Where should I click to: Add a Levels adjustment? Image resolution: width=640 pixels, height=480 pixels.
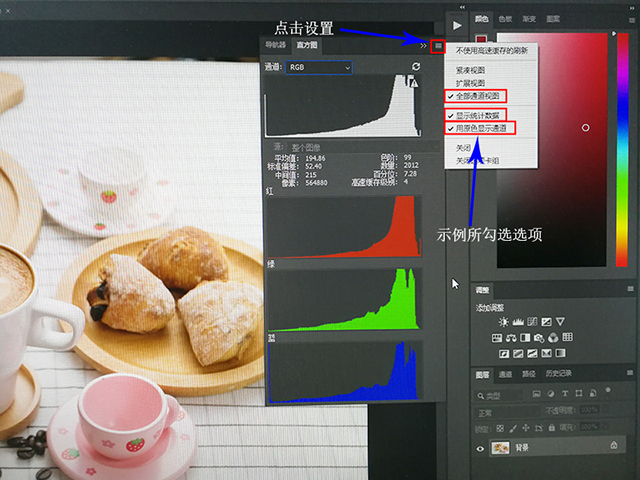517,321
